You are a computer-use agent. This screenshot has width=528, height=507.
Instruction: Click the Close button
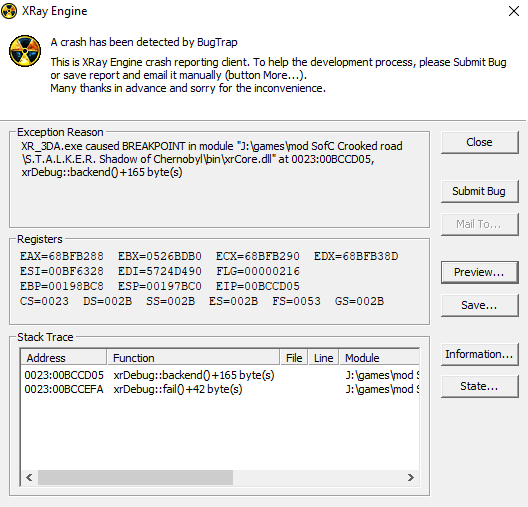[x=480, y=142]
